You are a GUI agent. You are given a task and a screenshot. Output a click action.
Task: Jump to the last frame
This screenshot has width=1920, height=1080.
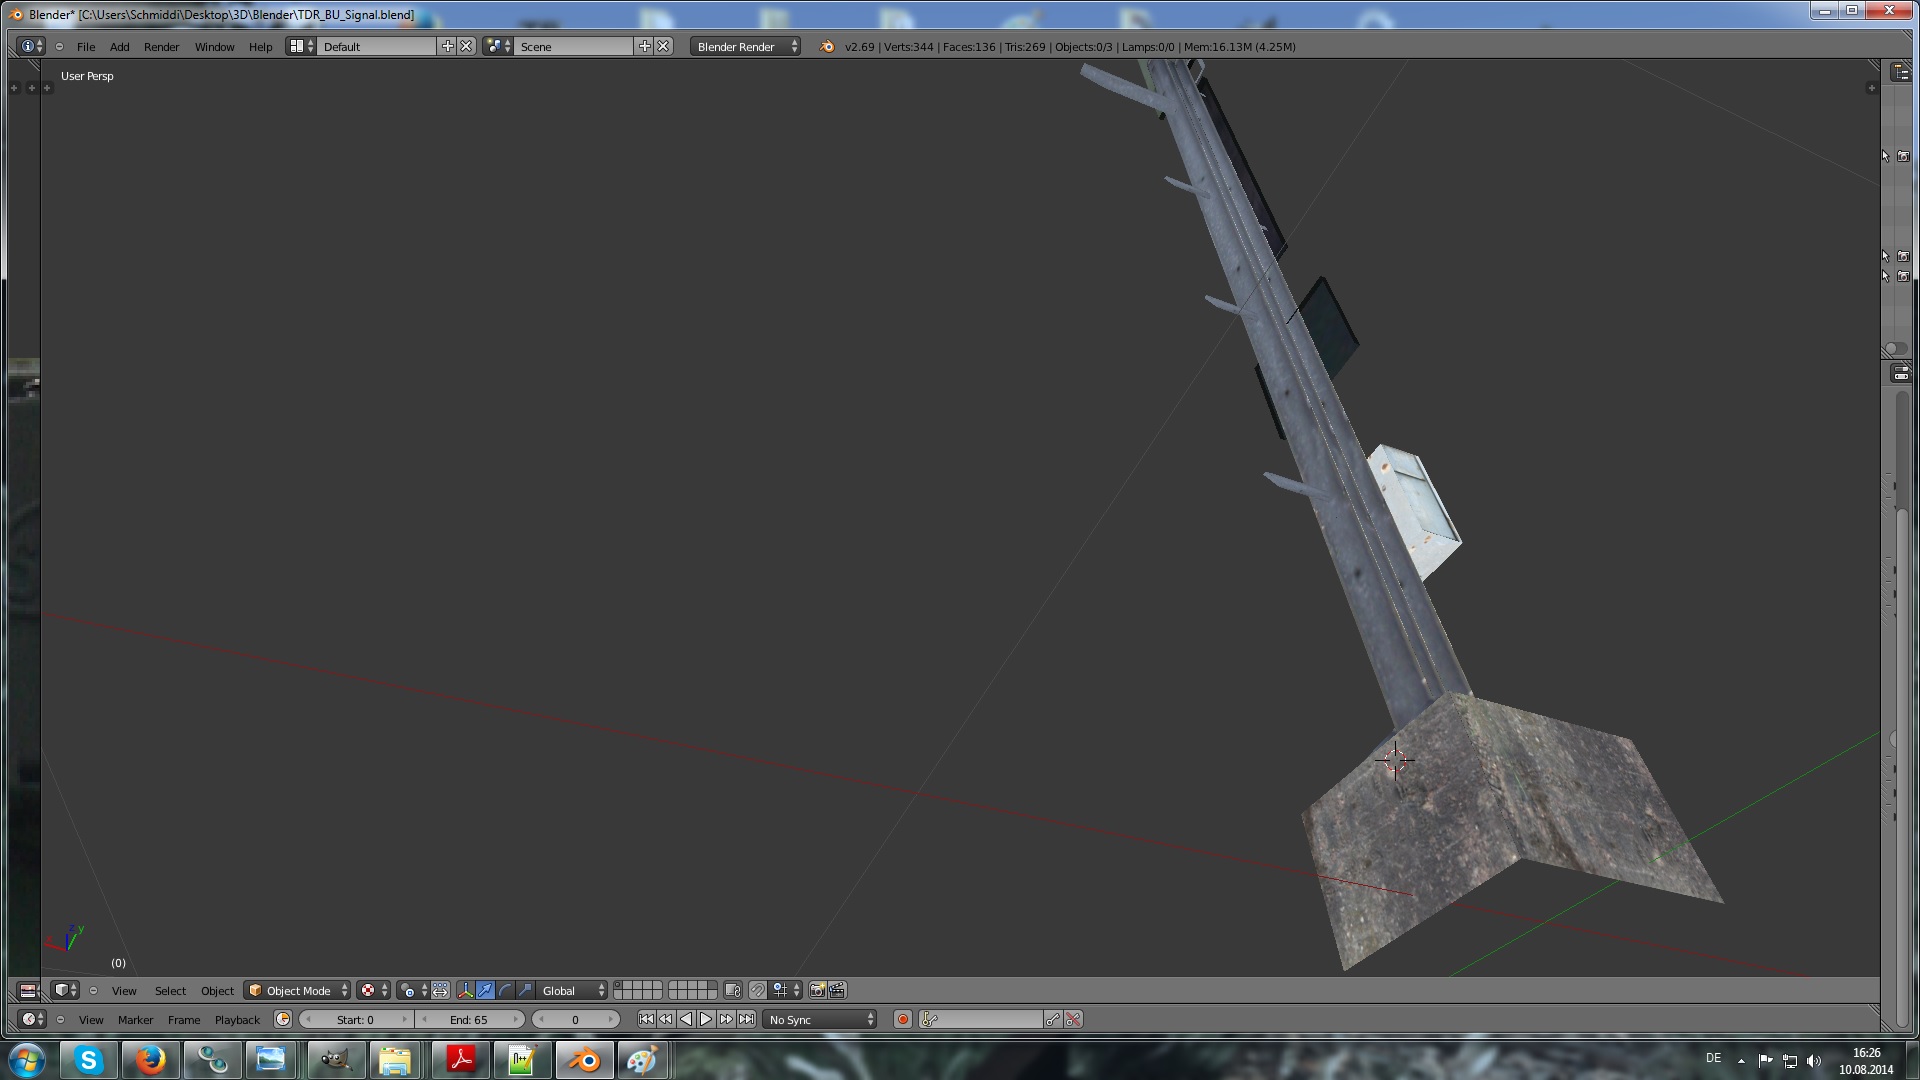[746, 1019]
